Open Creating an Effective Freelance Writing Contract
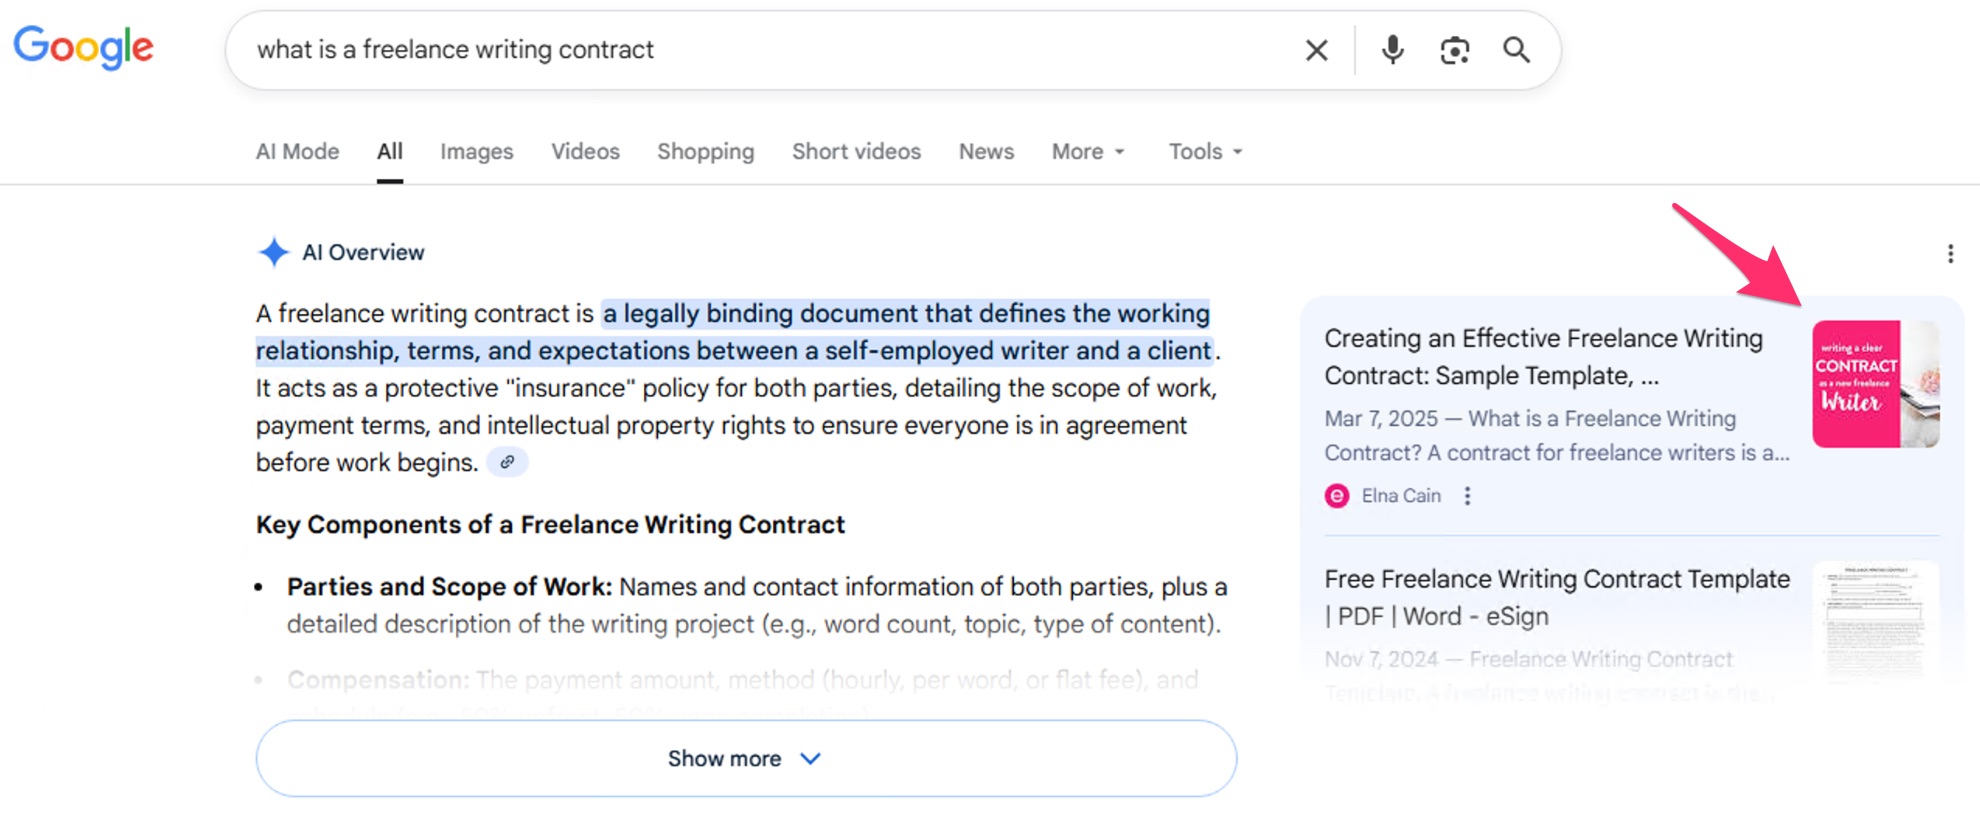 click(x=1543, y=357)
